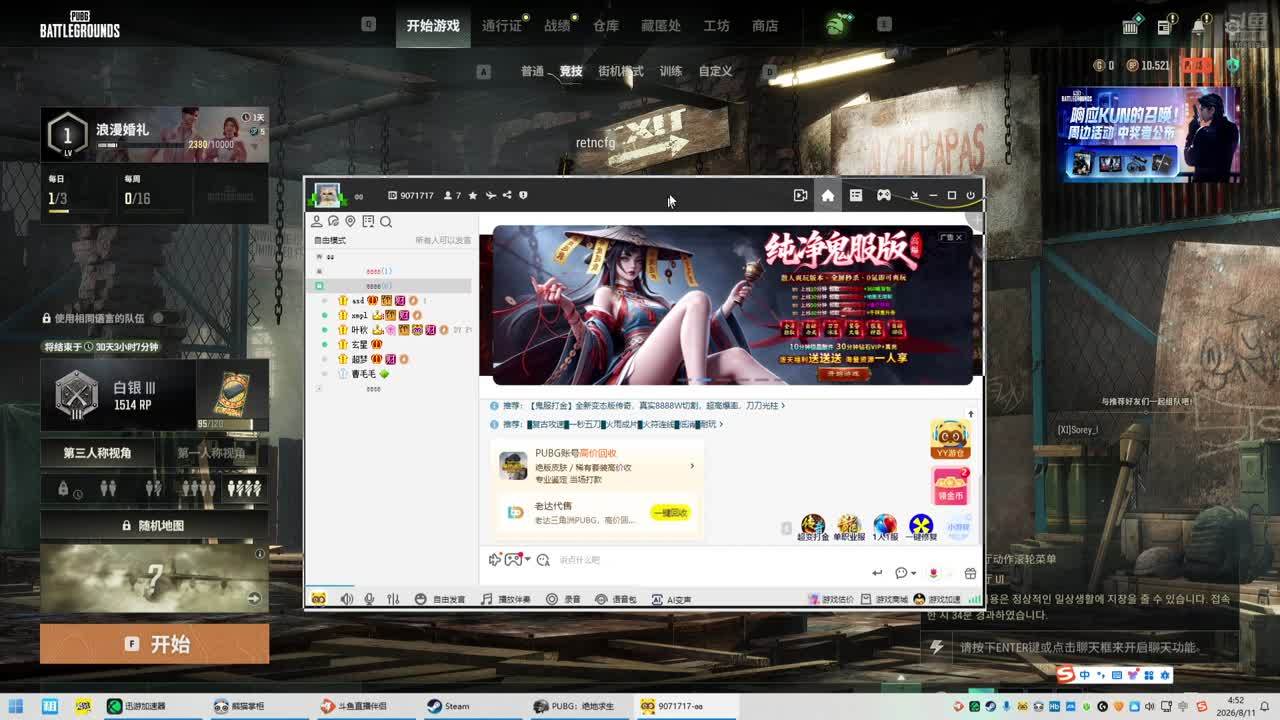This screenshot has height=720, width=1280.
Task: Open the YY游戏 side icon
Action: click(x=950, y=439)
